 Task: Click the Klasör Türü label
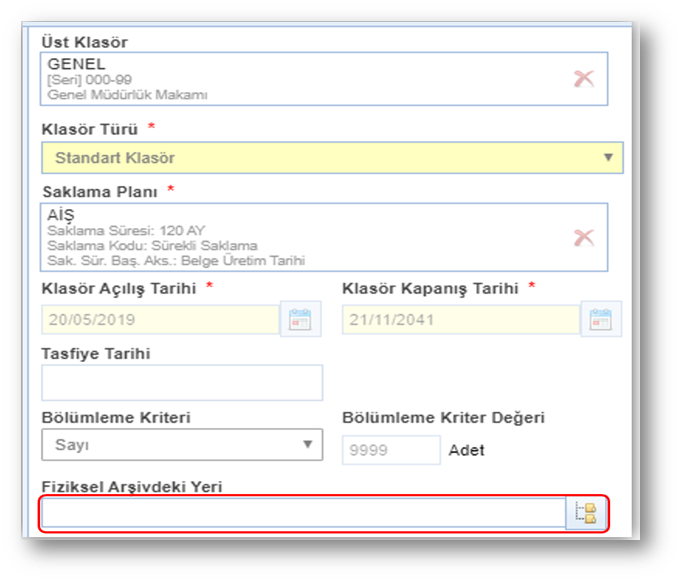tap(91, 129)
